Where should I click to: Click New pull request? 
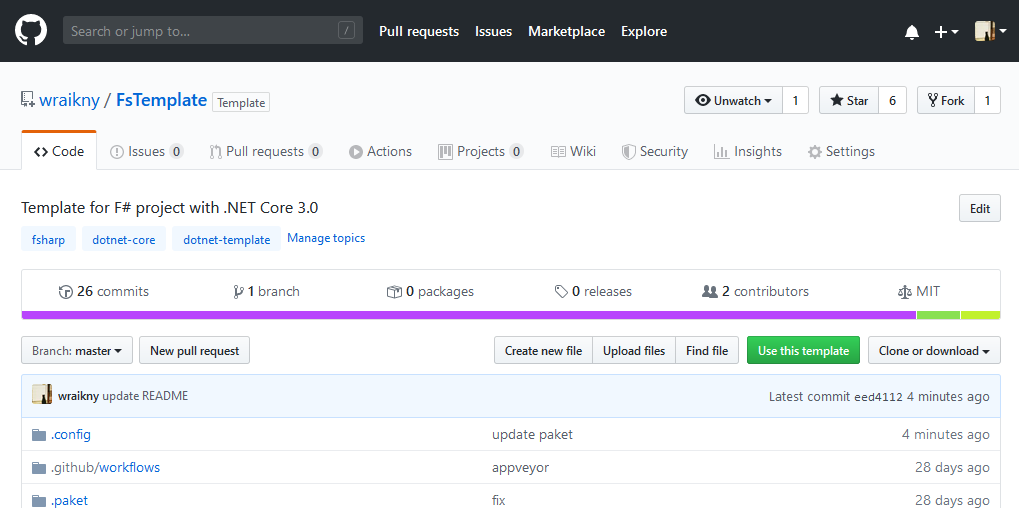tap(194, 350)
